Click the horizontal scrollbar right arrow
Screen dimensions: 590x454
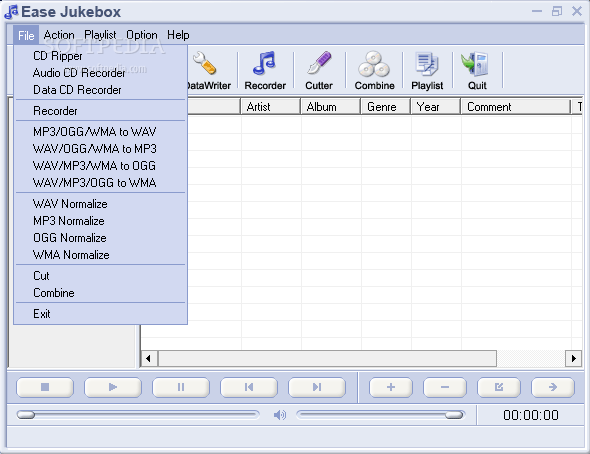click(x=573, y=358)
